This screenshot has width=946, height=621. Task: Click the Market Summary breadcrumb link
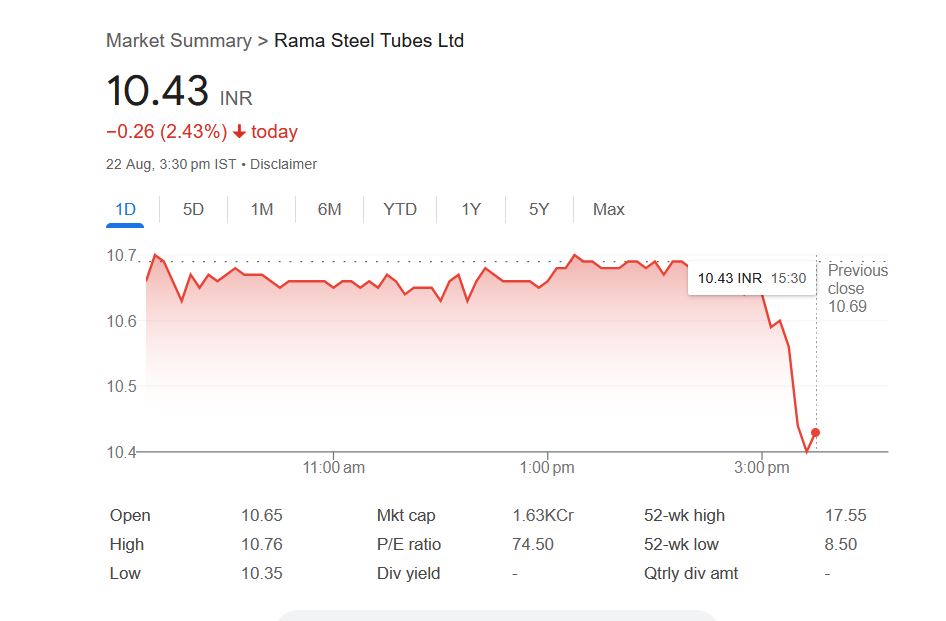pyautogui.click(x=178, y=41)
